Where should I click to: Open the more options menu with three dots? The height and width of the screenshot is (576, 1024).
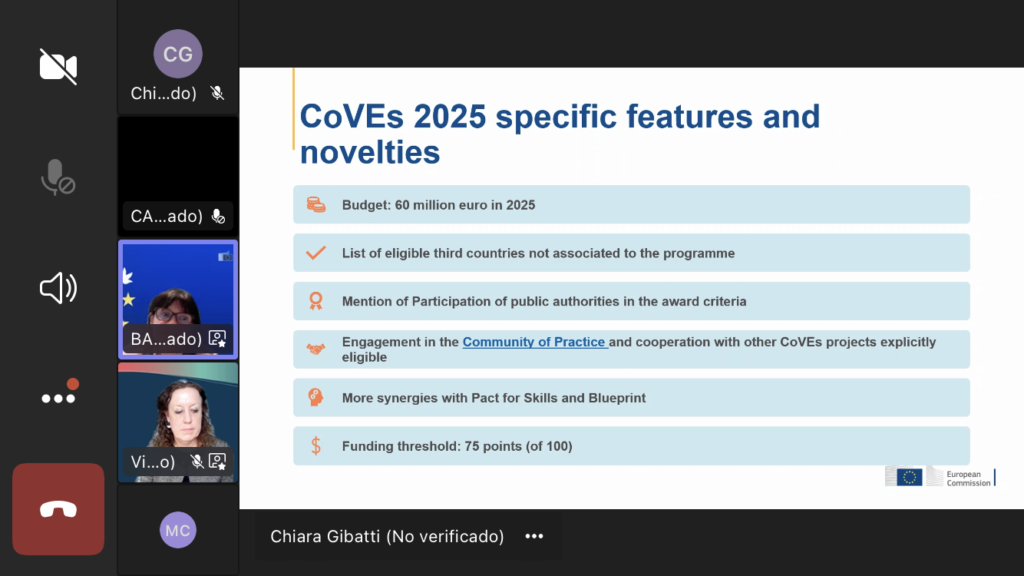point(58,397)
